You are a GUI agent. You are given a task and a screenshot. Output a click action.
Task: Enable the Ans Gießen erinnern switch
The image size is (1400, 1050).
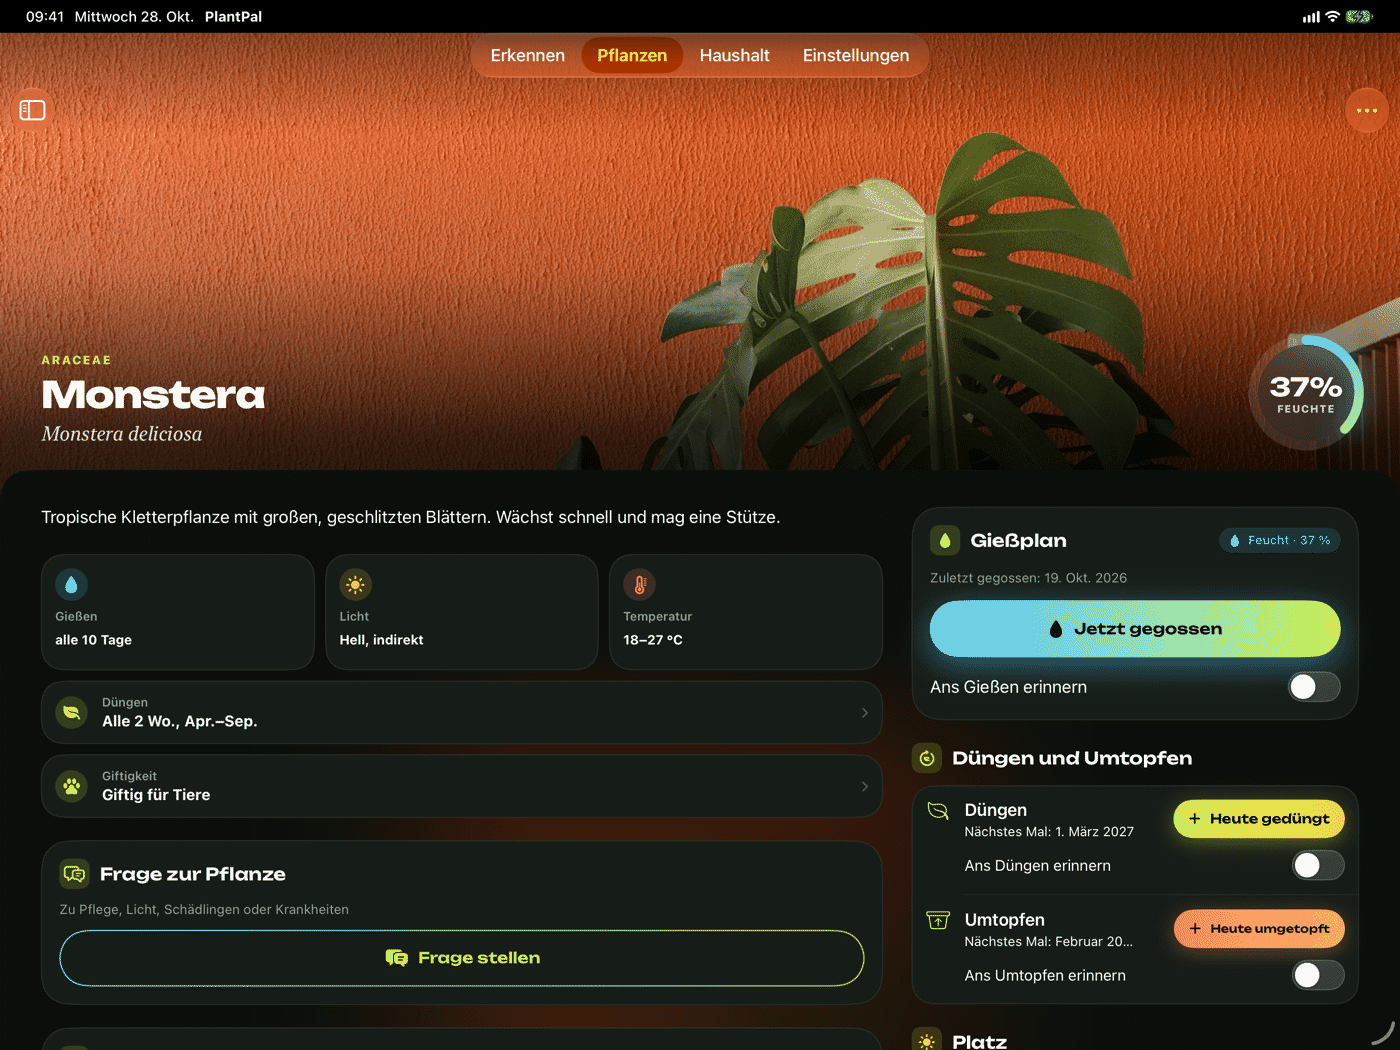(x=1314, y=687)
